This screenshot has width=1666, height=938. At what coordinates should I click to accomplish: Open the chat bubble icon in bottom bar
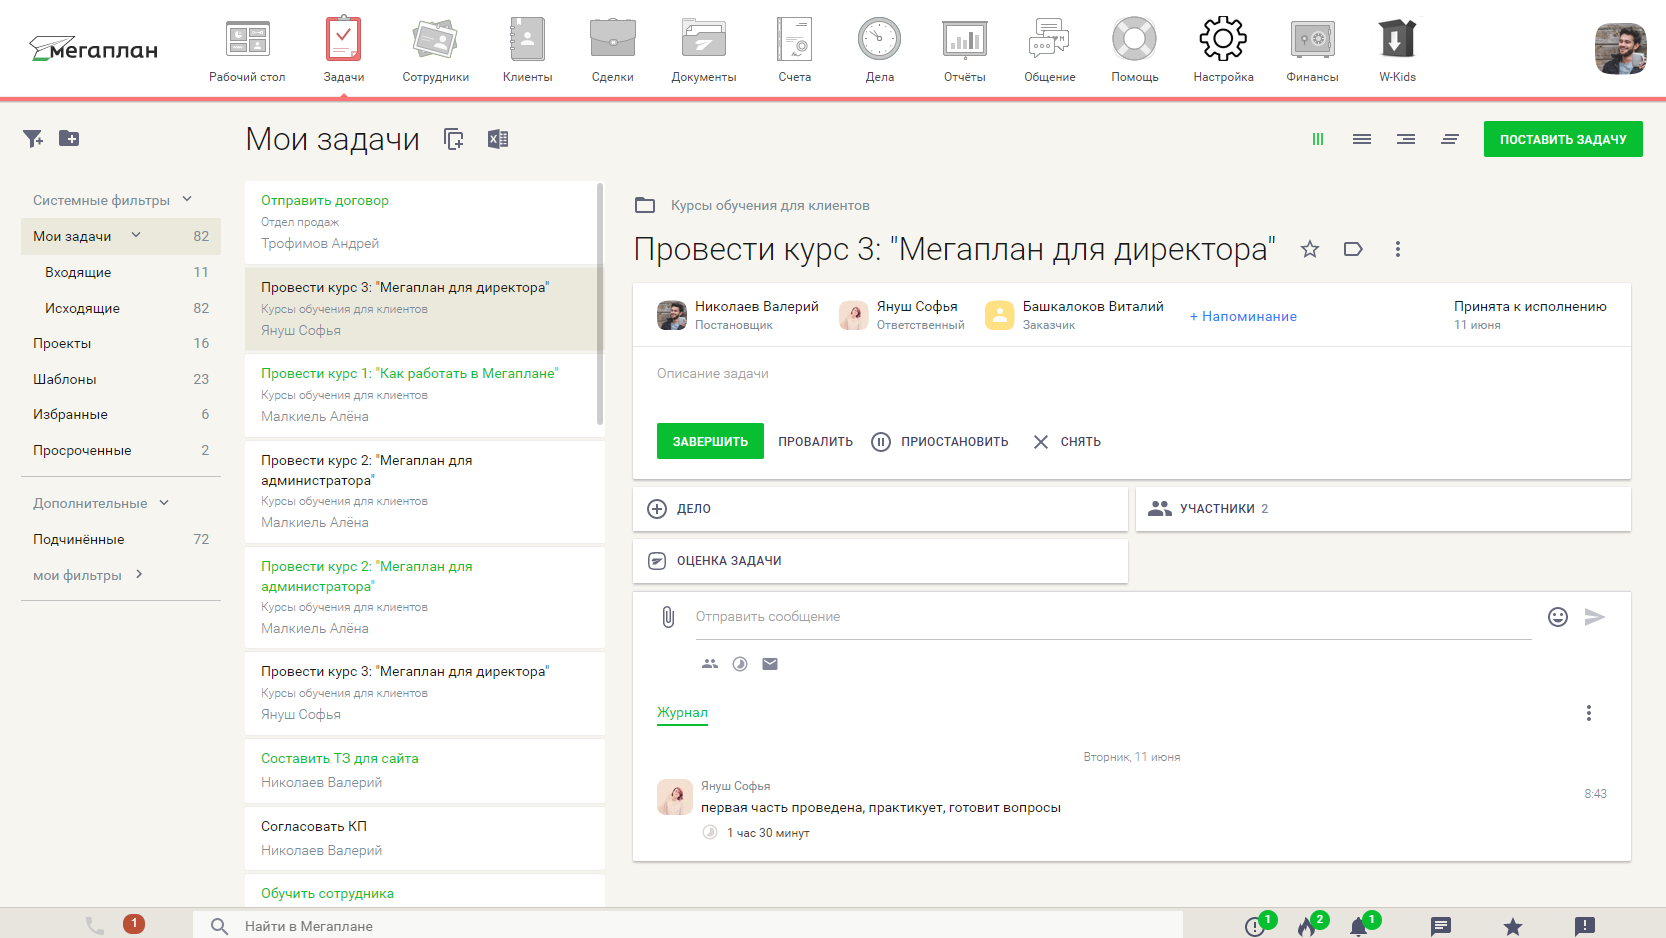(1441, 927)
